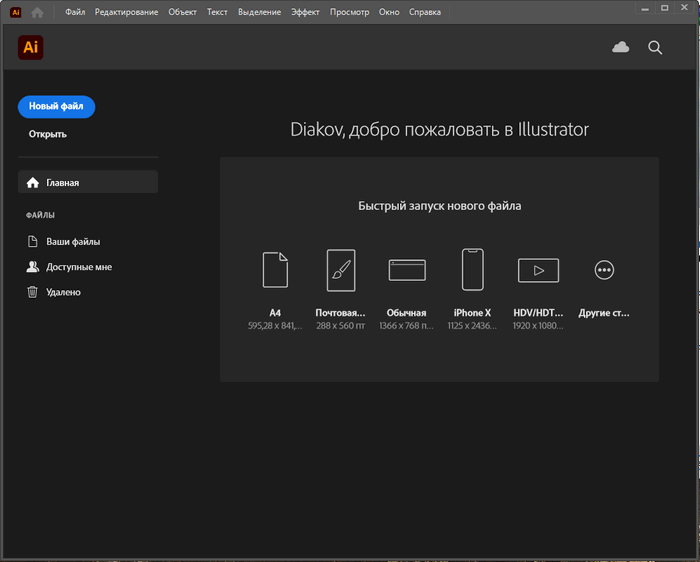
Task: Create a document with Новый файл button
Action: point(56,107)
